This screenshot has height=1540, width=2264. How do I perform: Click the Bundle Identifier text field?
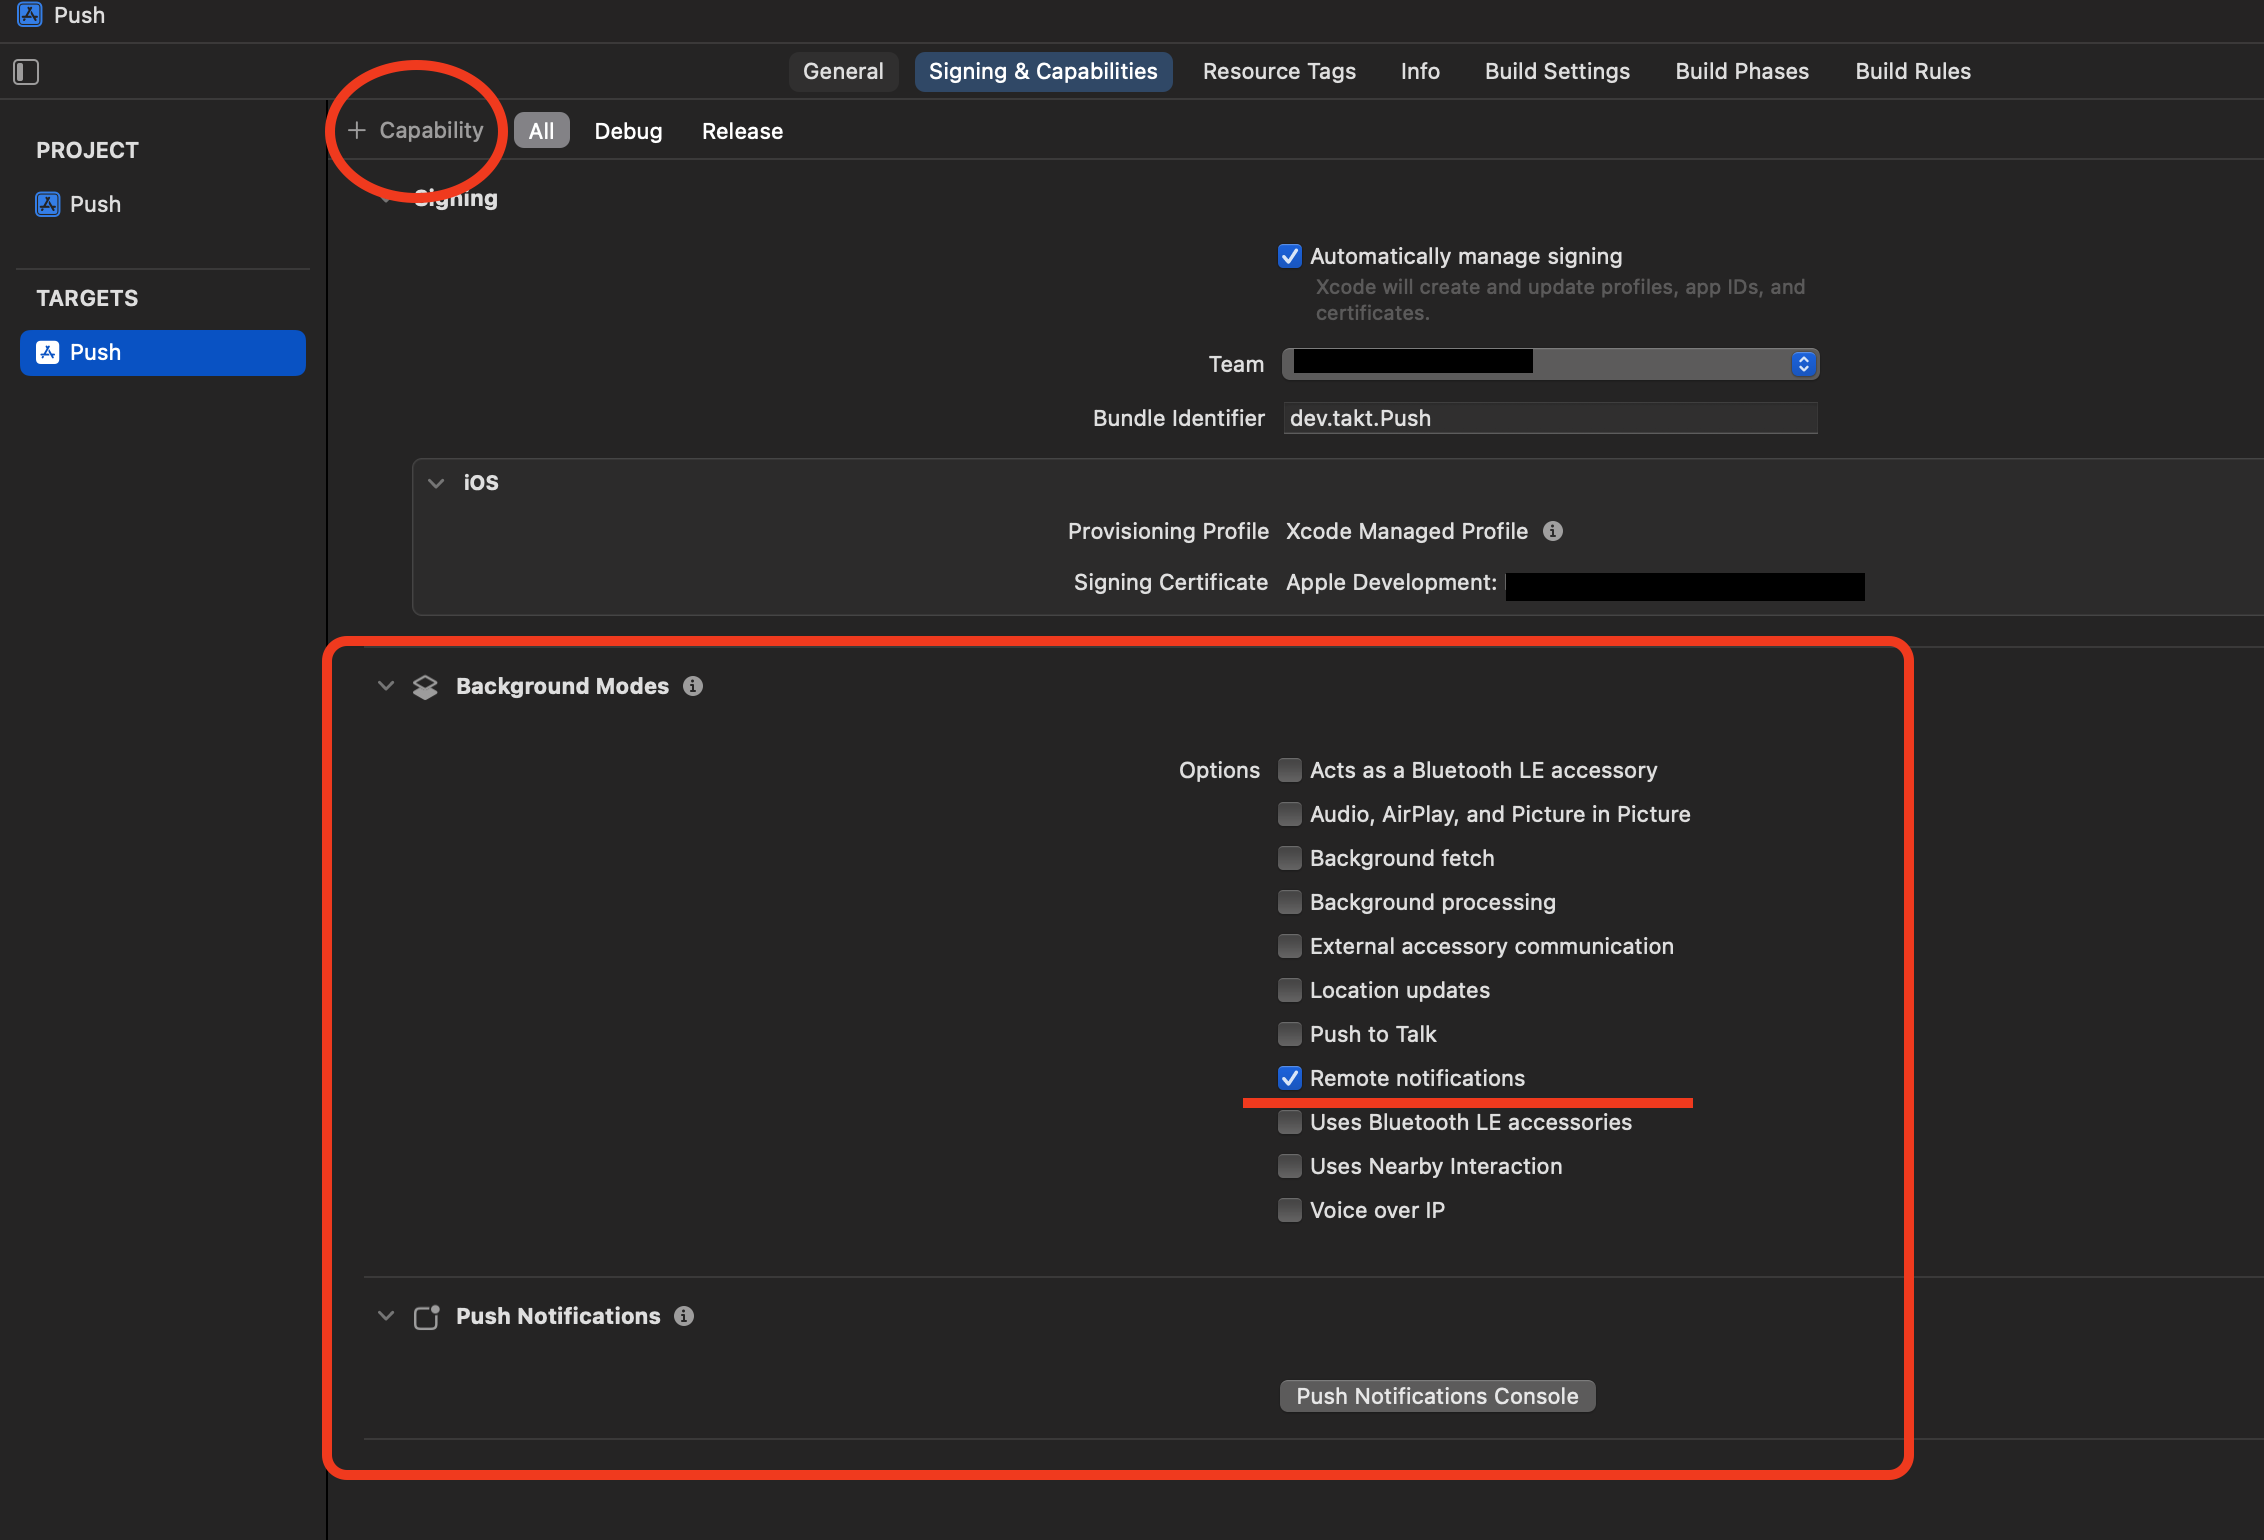[1550, 418]
